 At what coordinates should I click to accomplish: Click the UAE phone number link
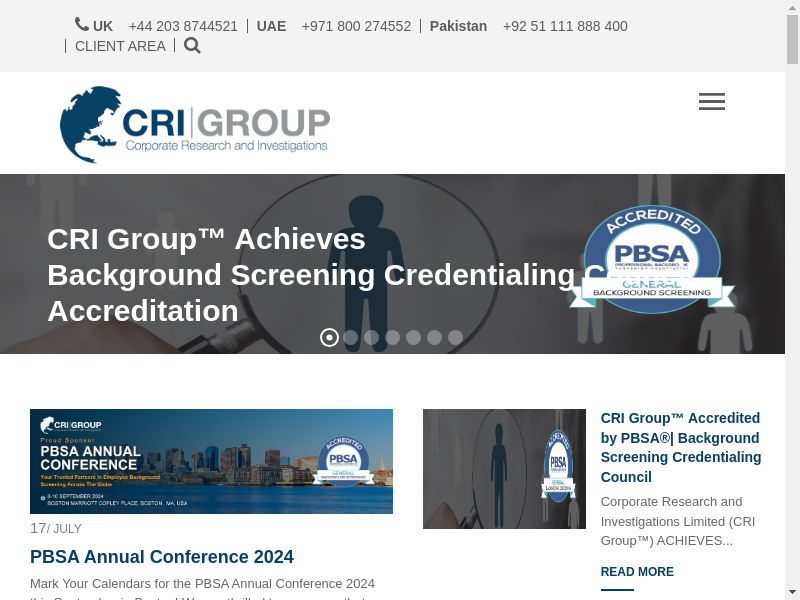[x=356, y=26]
